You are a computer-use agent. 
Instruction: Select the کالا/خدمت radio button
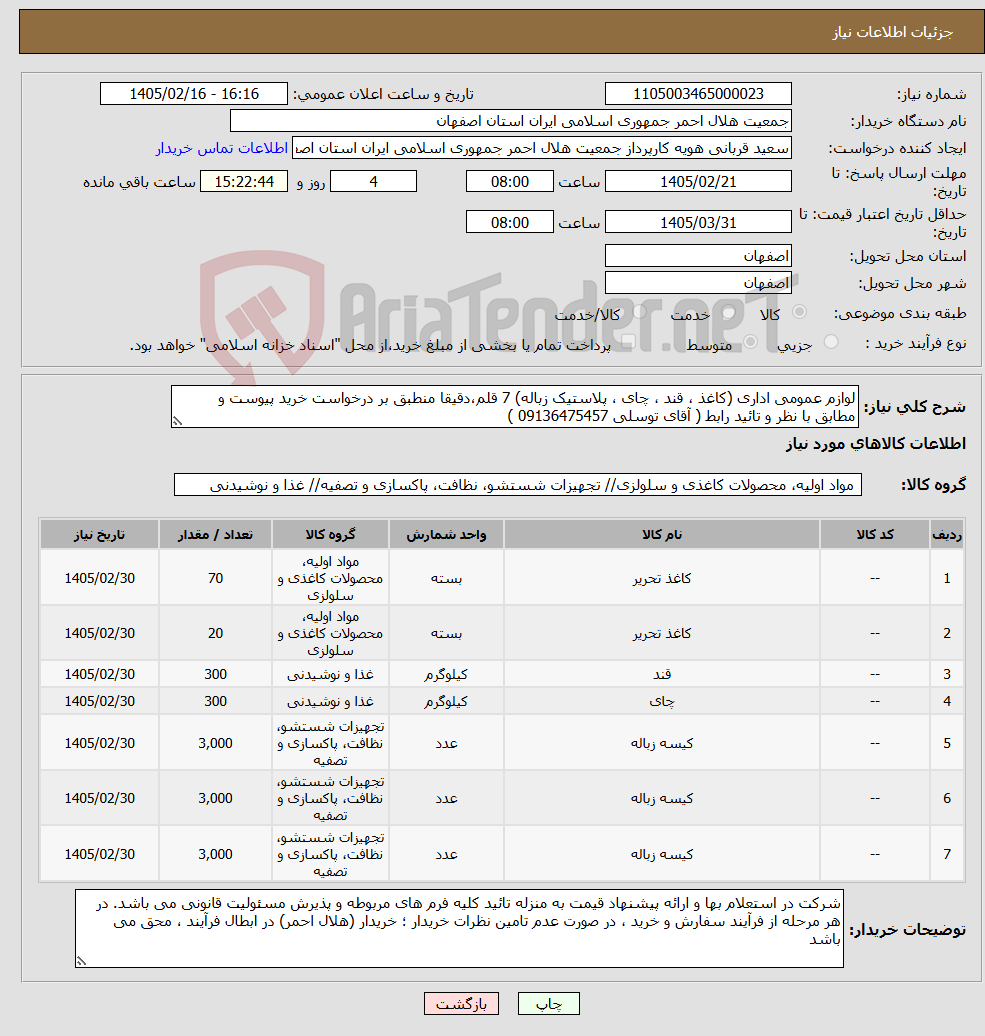(639, 312)
